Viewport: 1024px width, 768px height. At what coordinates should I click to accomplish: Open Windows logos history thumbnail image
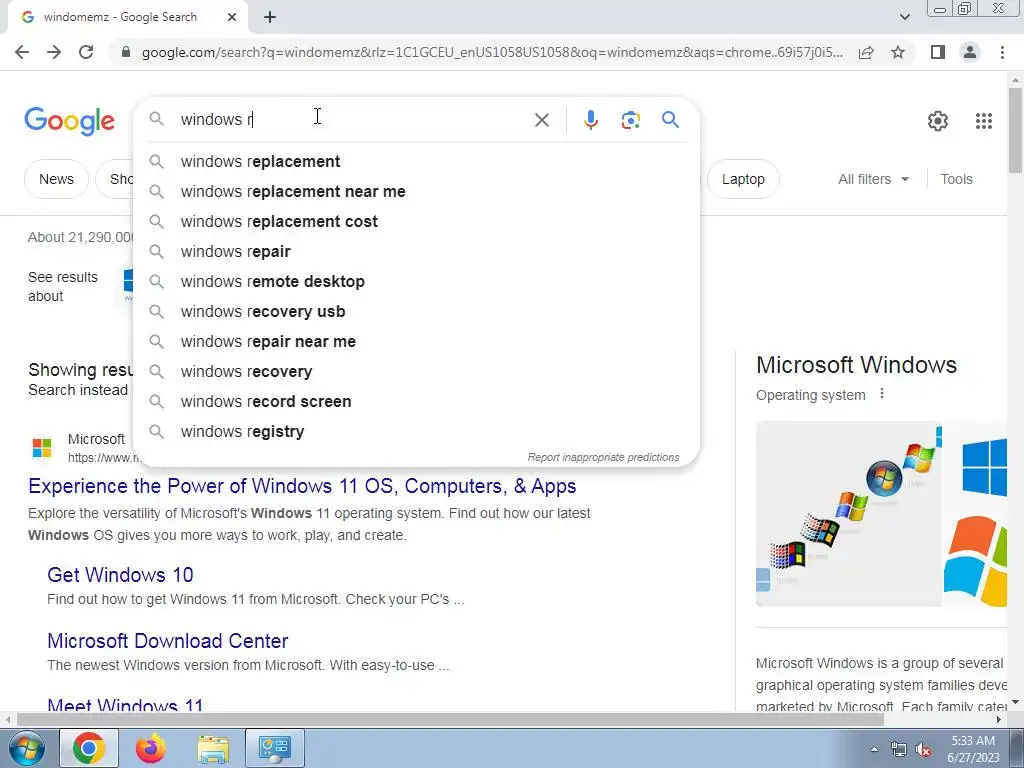(x=848, y=514)
